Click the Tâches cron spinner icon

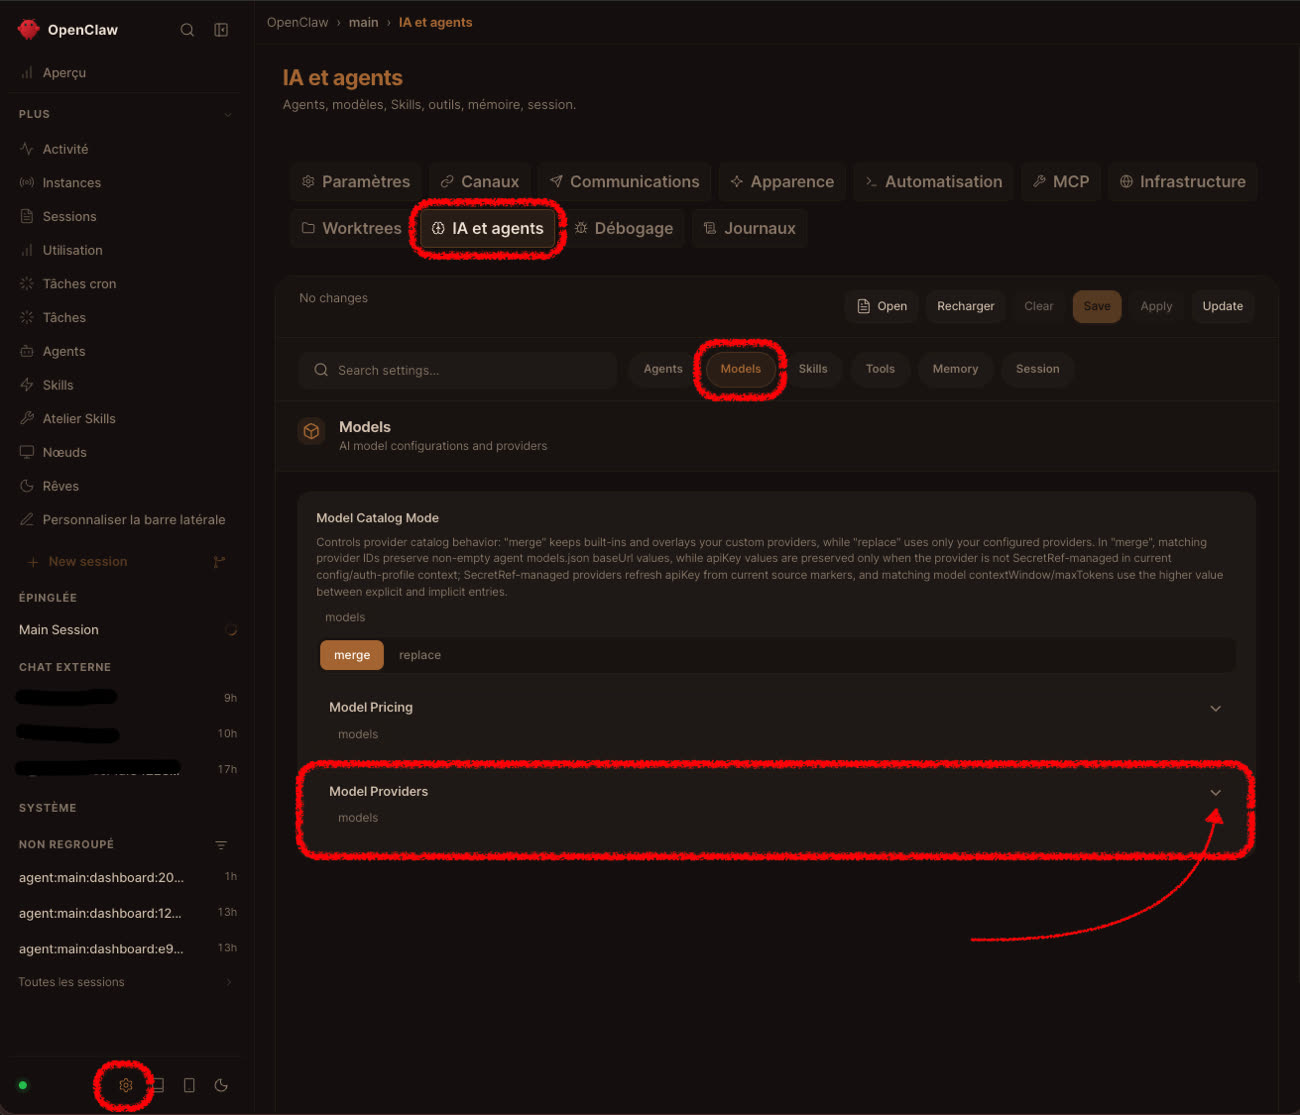coord(27,284)
